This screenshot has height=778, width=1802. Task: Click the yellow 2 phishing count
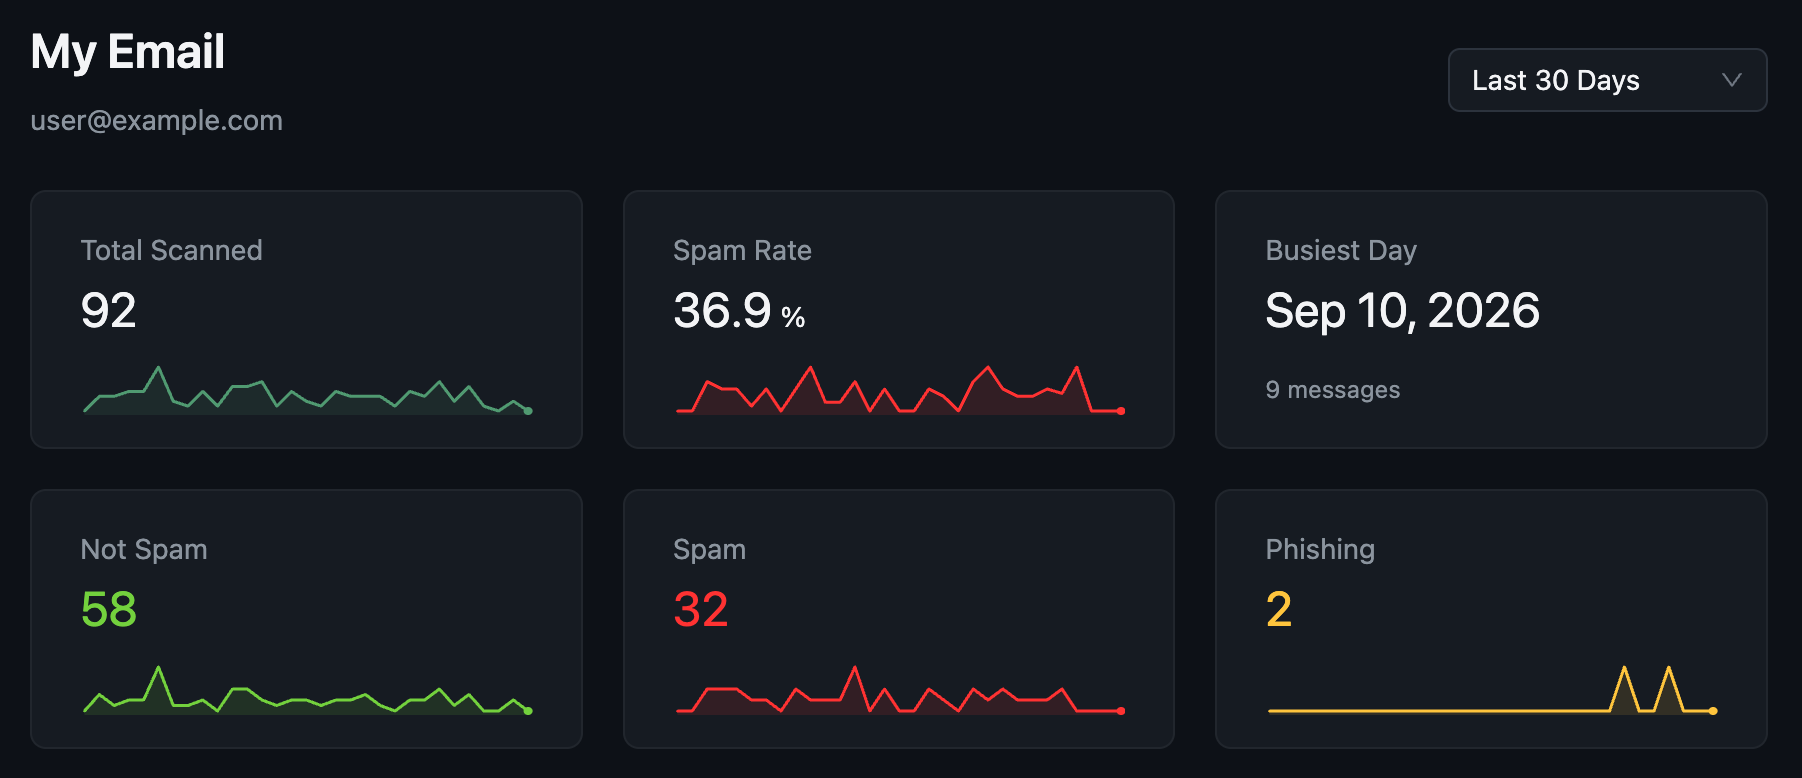[x=1279, y=609]
